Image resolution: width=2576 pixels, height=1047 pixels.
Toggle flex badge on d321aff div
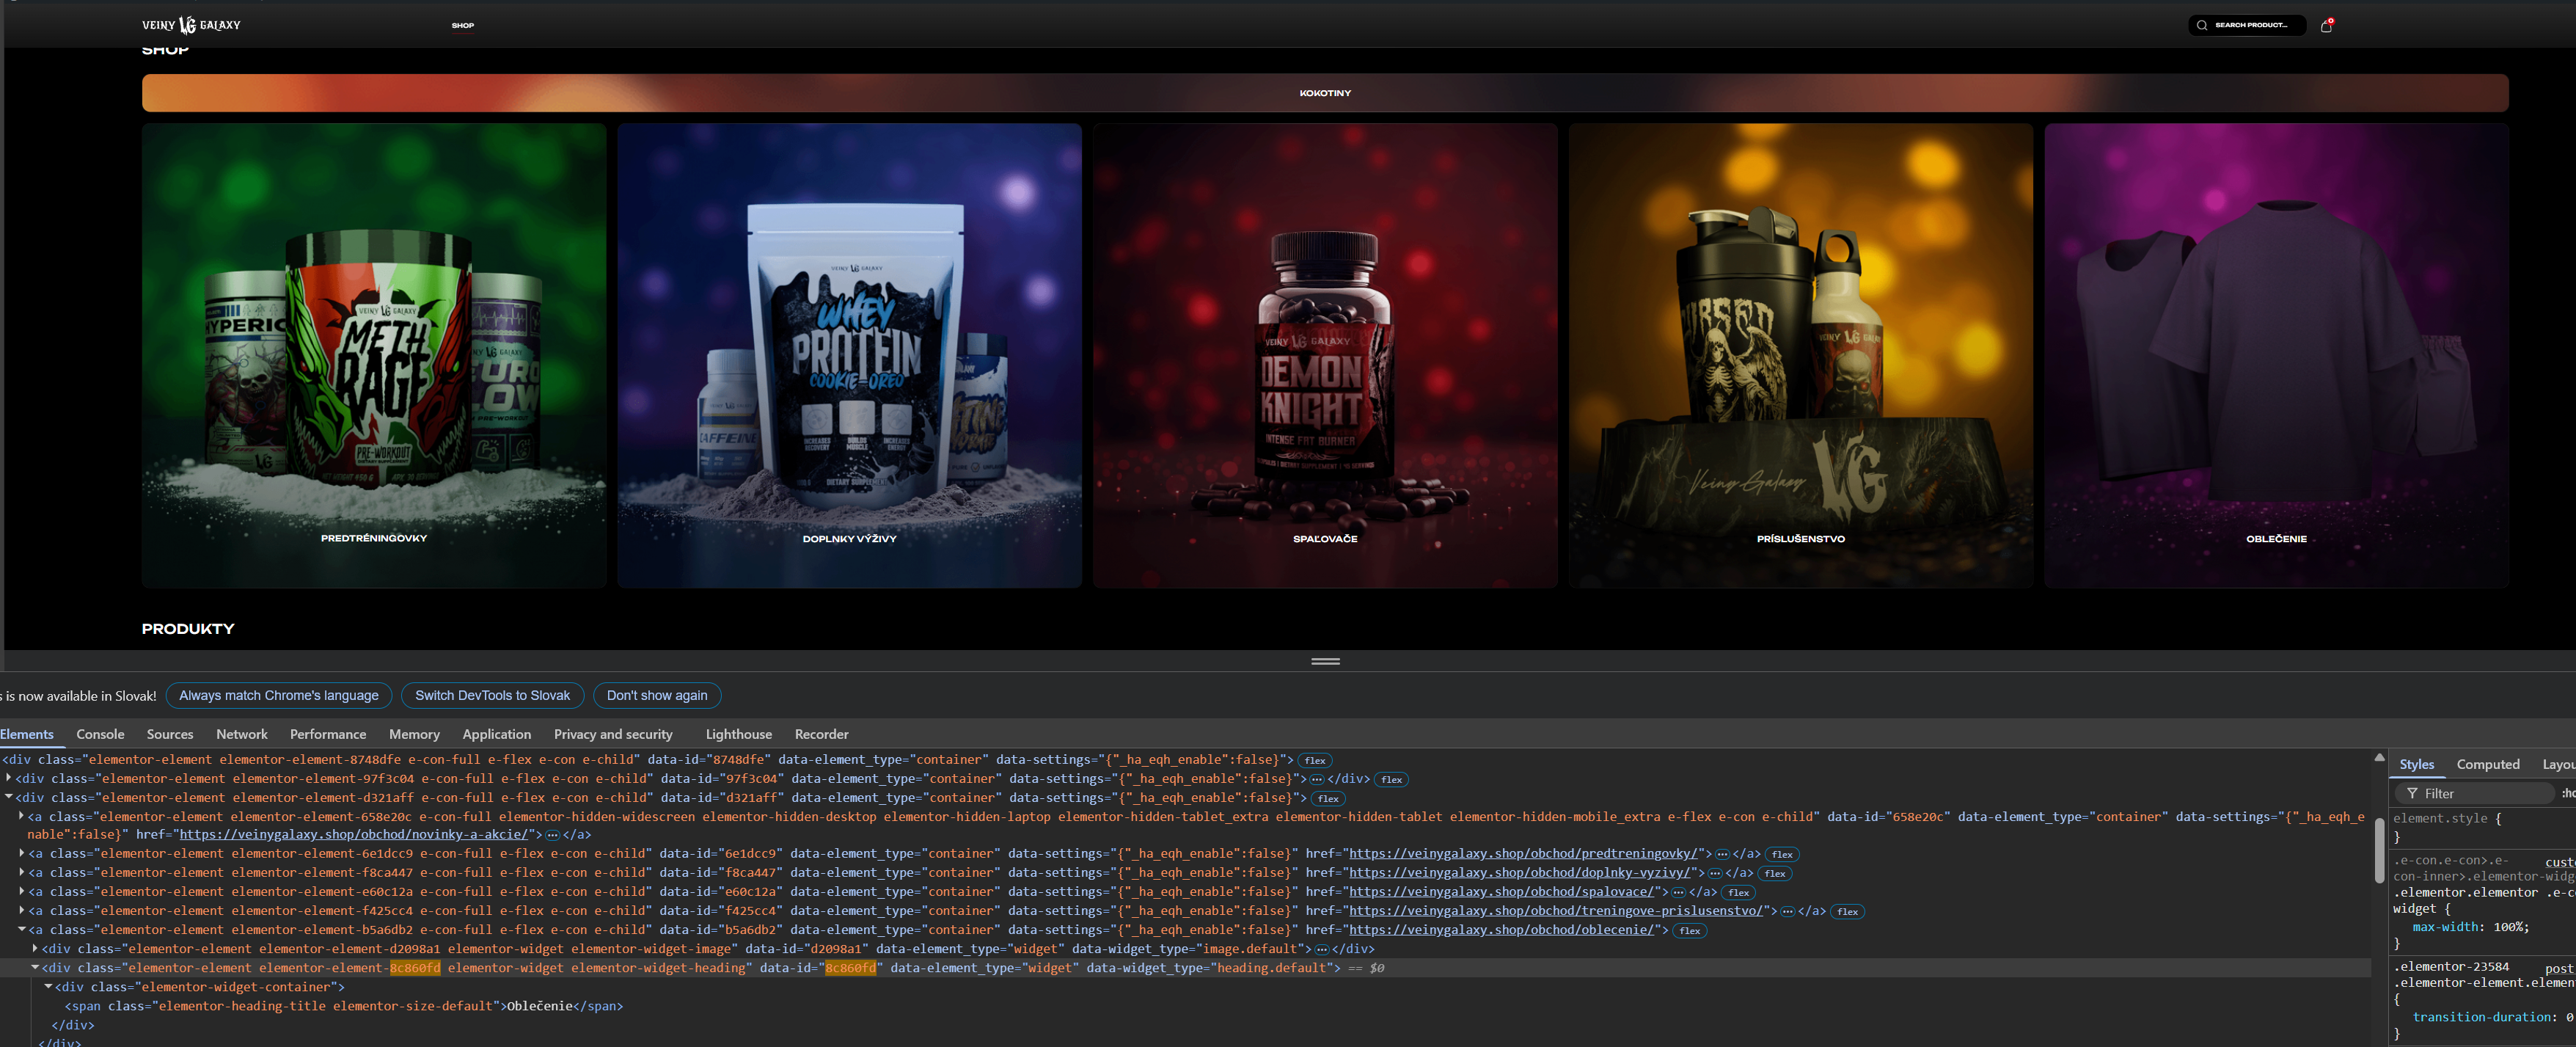click(x=1328, y=799)
